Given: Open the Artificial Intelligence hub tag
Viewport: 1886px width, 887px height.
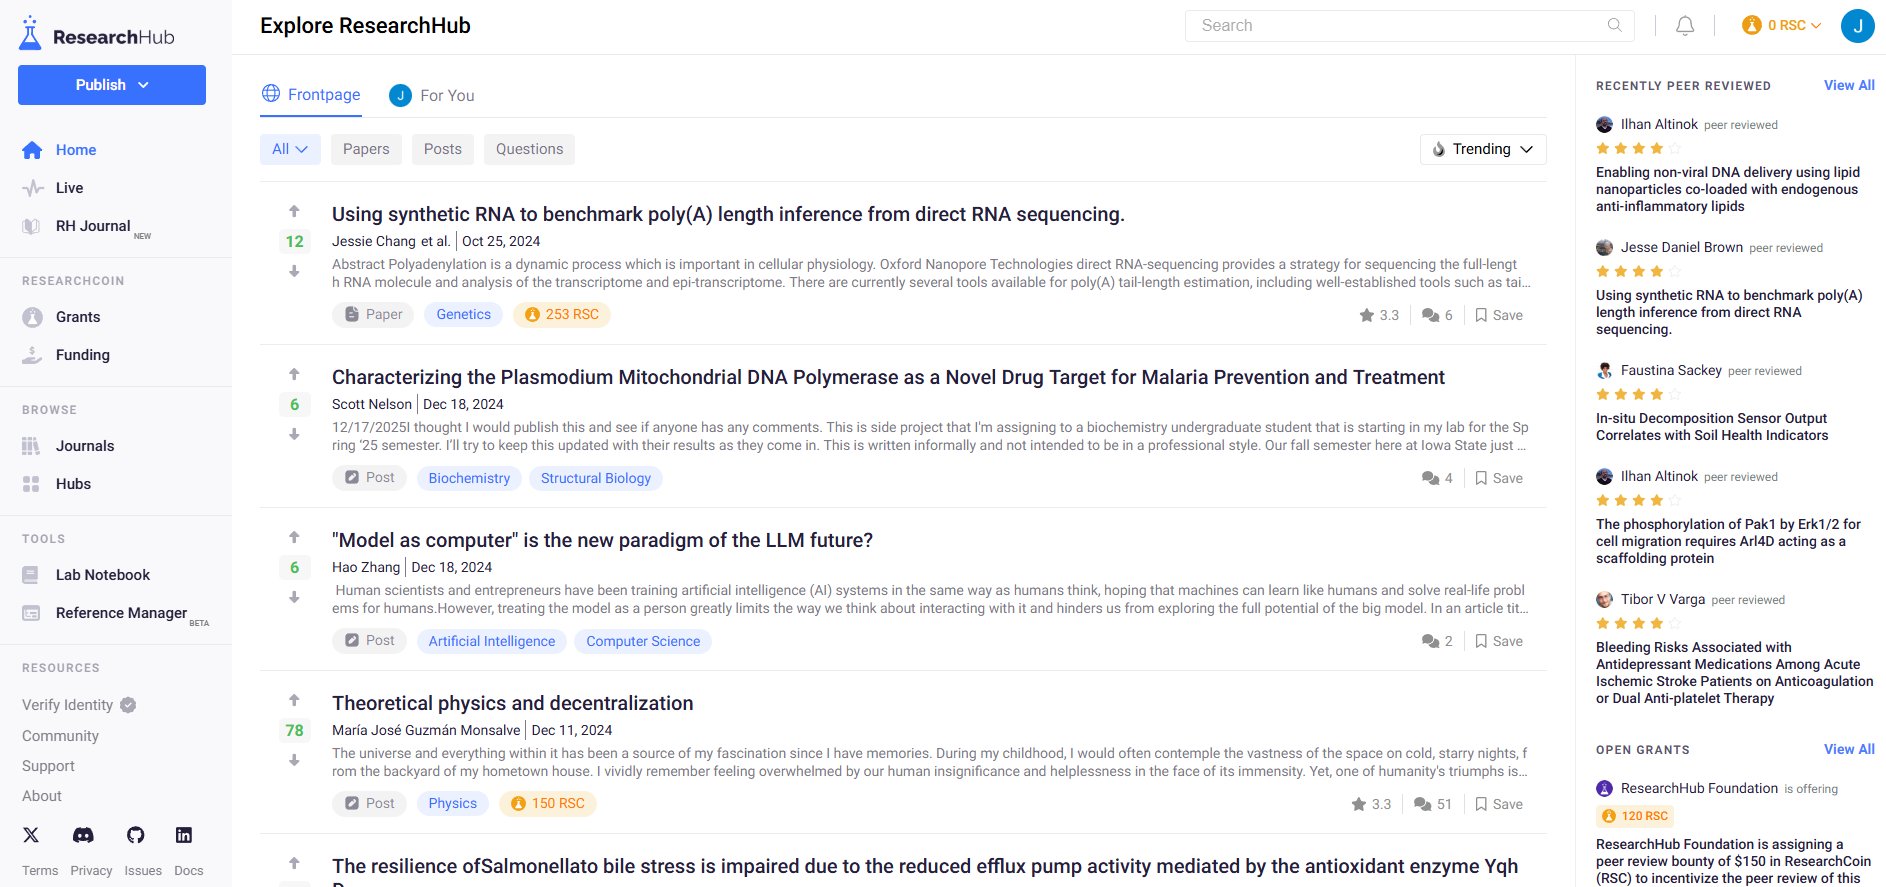Looking at the screenshot, I should click(492, 641).
